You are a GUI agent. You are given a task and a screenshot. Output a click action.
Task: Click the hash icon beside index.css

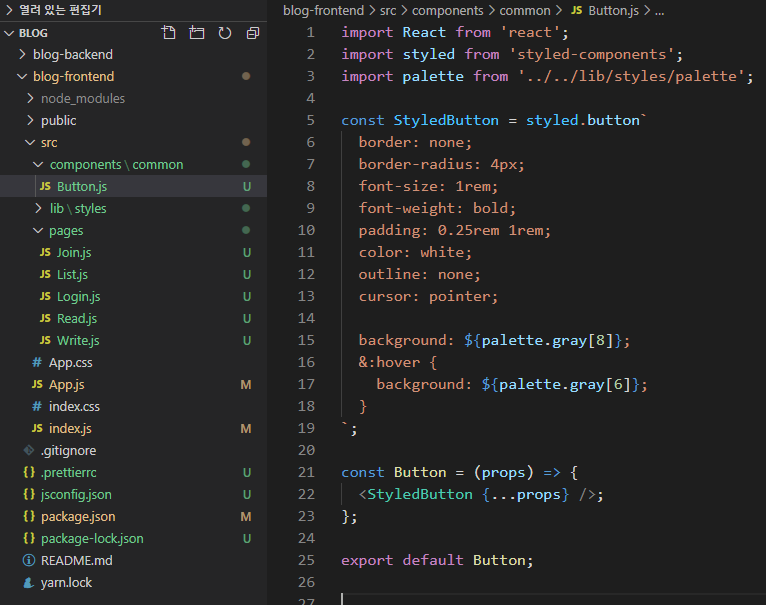(37, 406)
